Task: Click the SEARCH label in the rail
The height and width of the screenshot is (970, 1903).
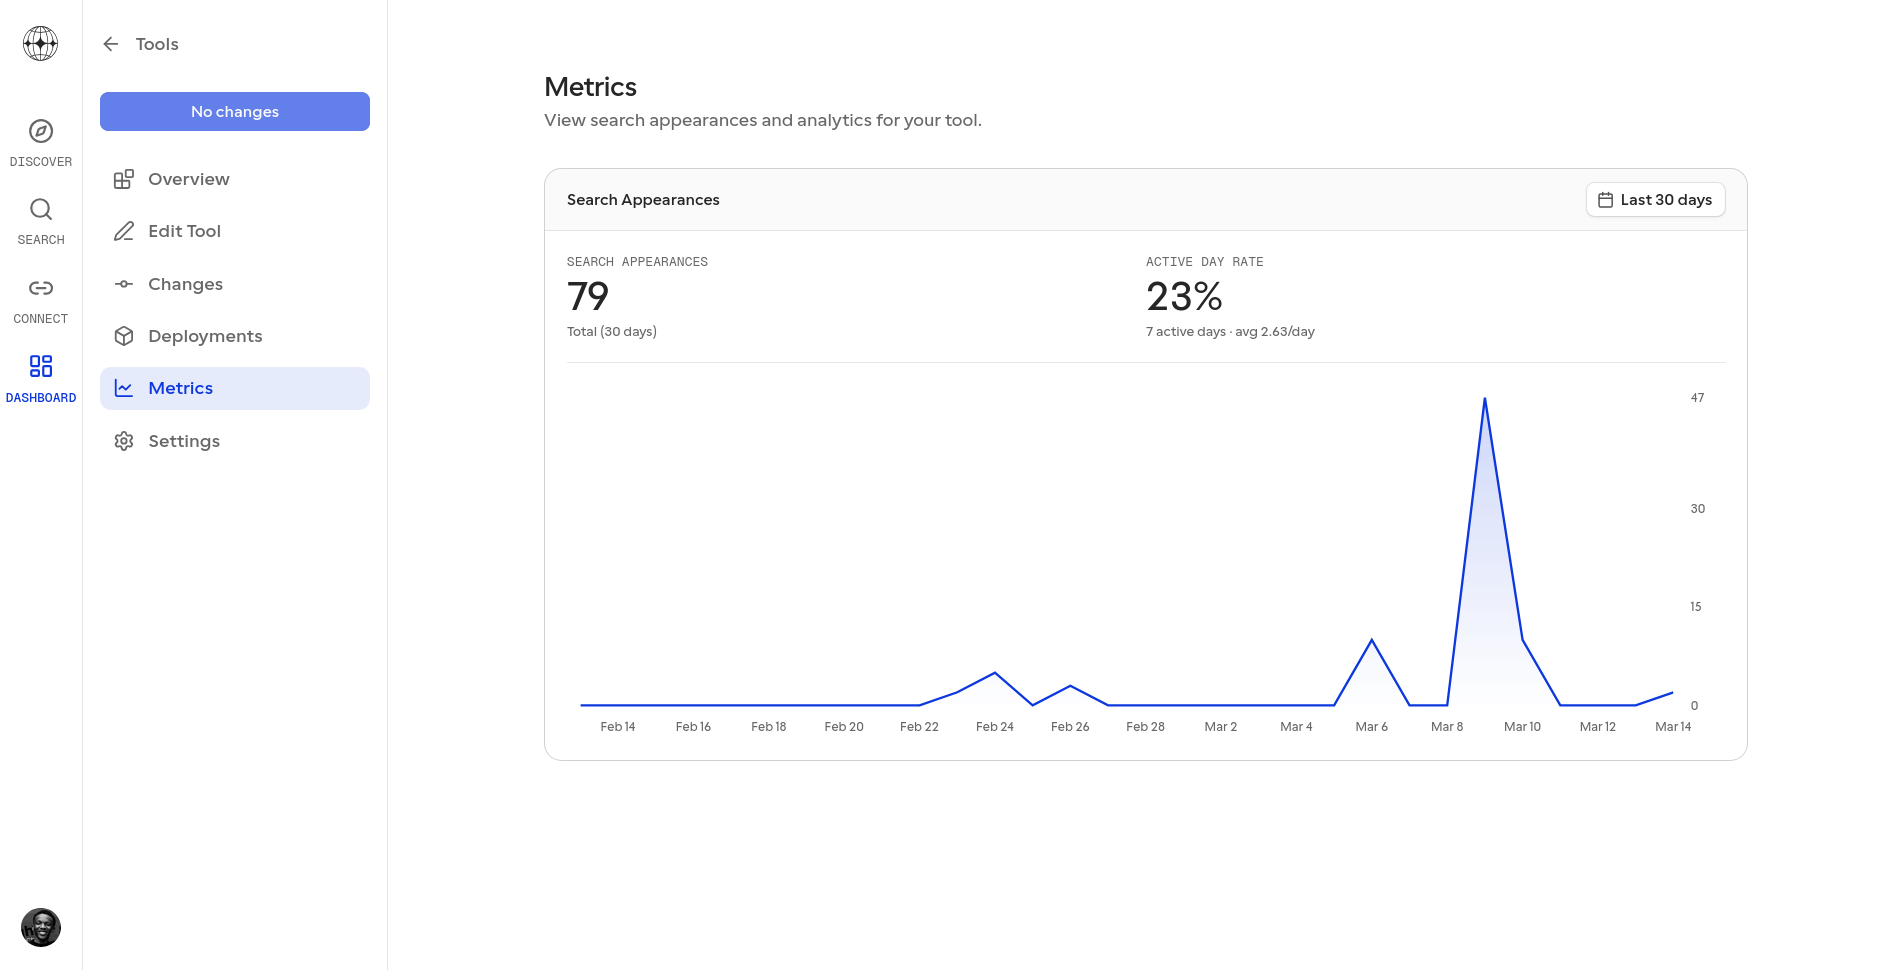Action: (x=41, y=240)
